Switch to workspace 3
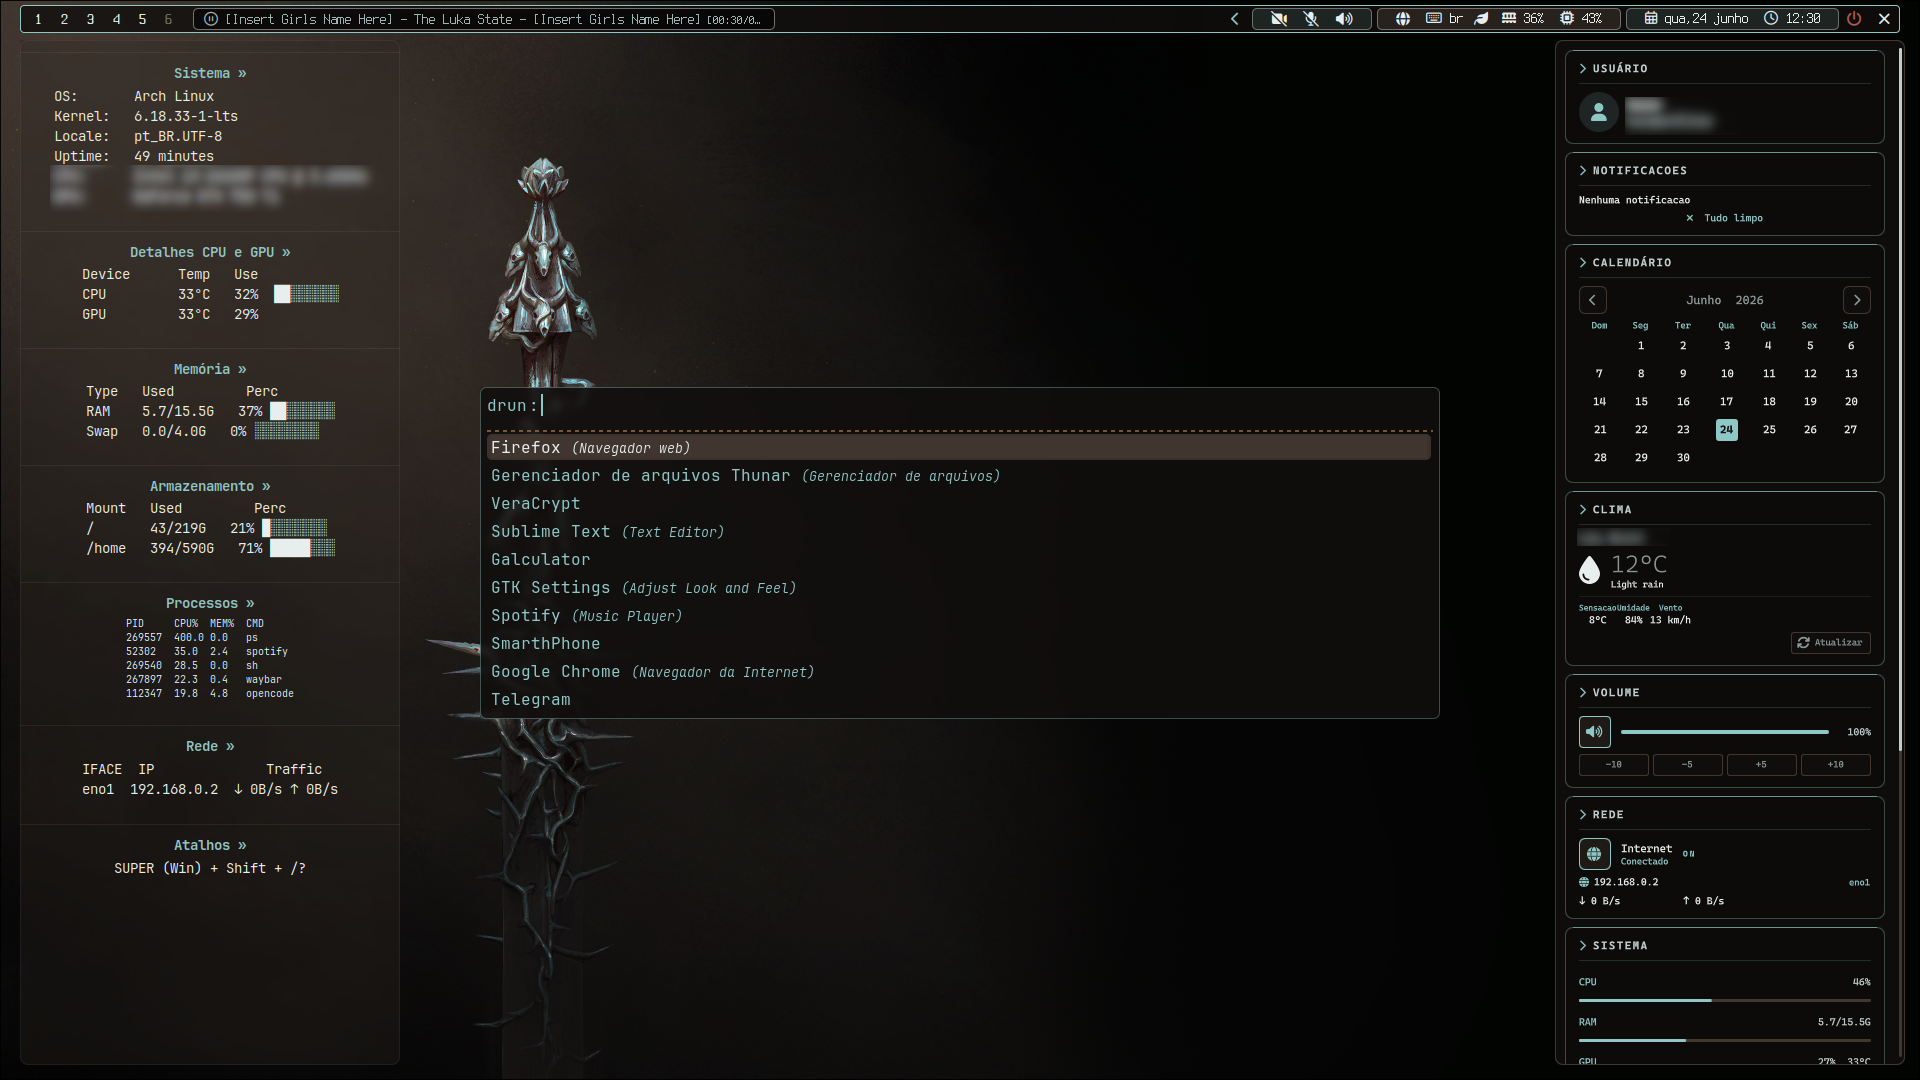 point(90,19)
